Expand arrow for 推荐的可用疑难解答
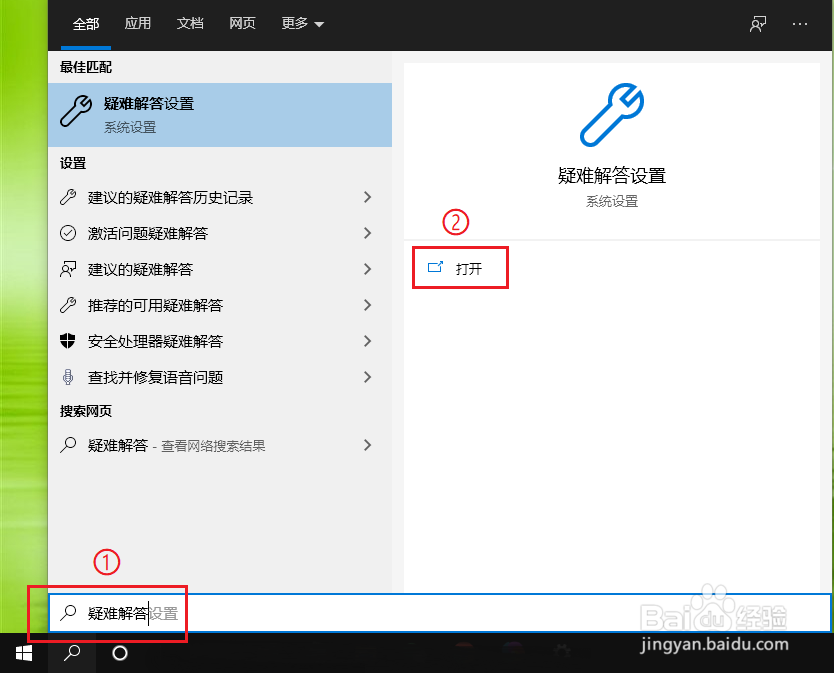This screenshot has height=673, width=834. pyautogui.click(x=367, y=305)
